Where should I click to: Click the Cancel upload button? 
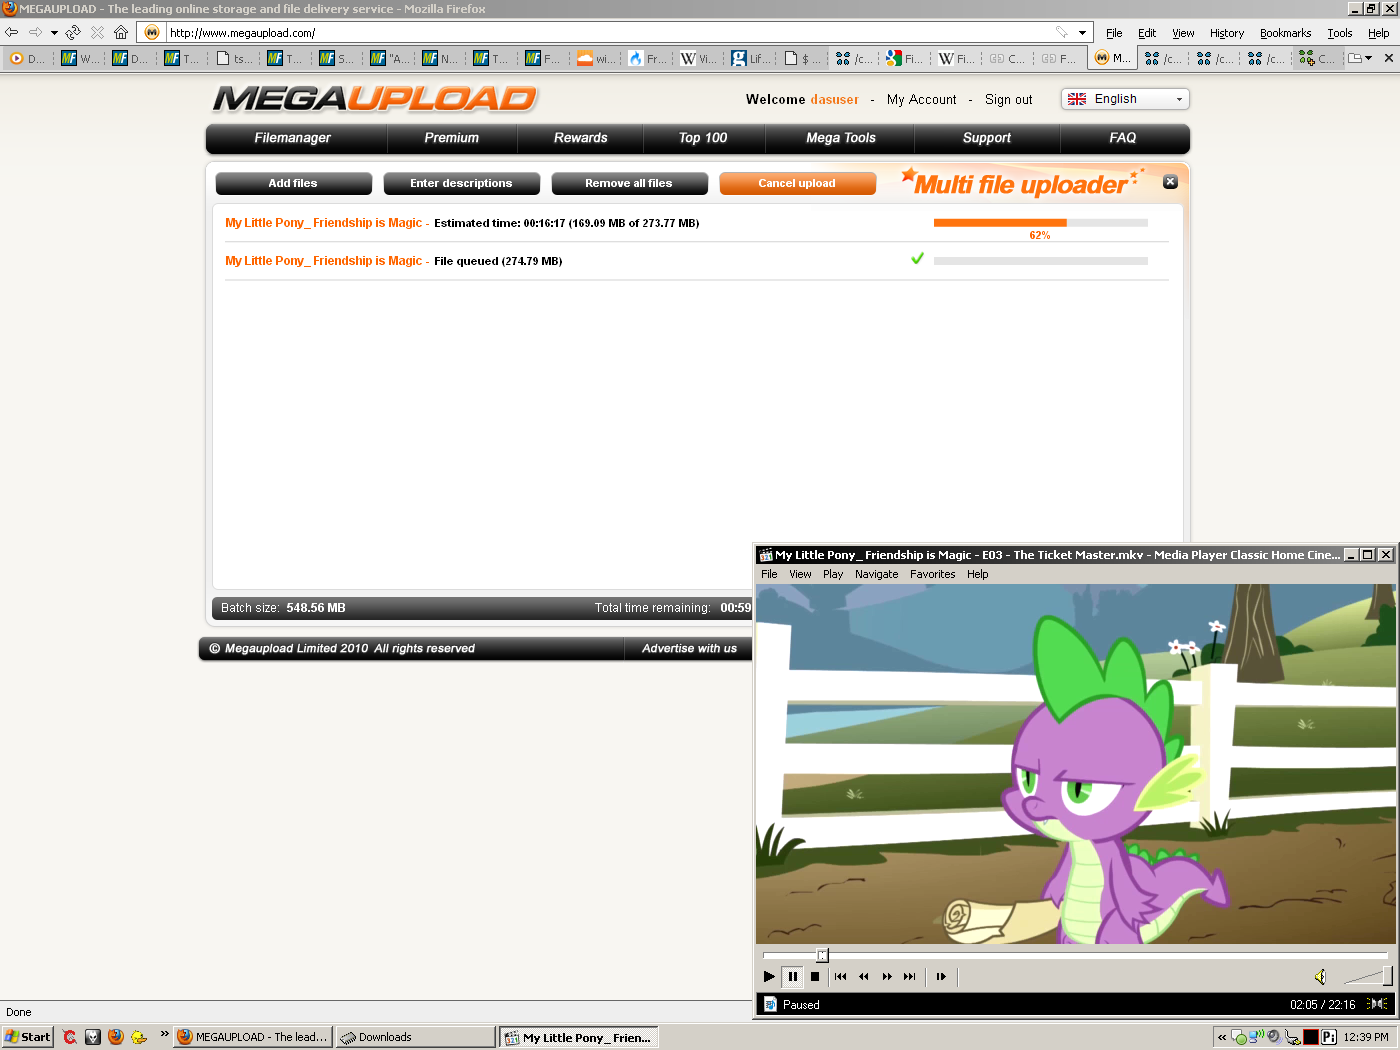[797, 183]
